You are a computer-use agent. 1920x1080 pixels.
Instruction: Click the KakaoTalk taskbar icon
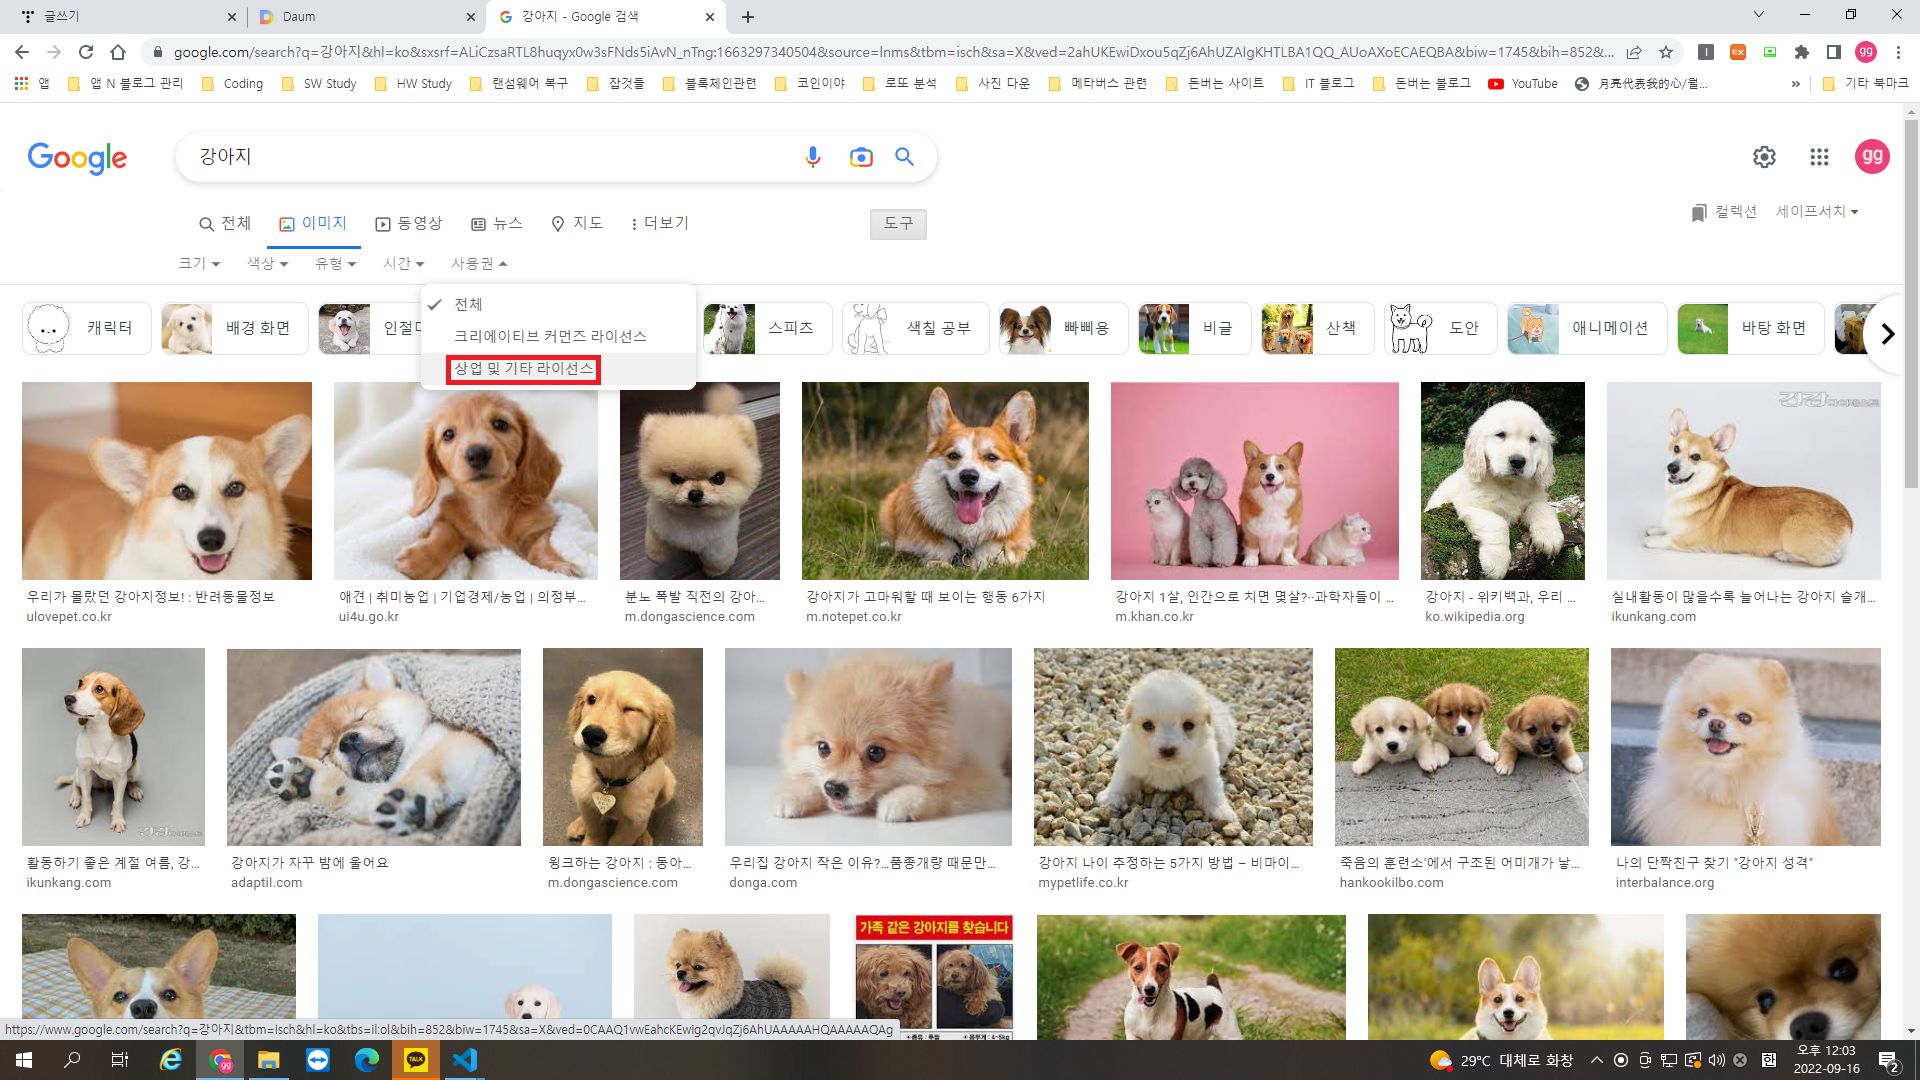click(x=416, y=1060)
